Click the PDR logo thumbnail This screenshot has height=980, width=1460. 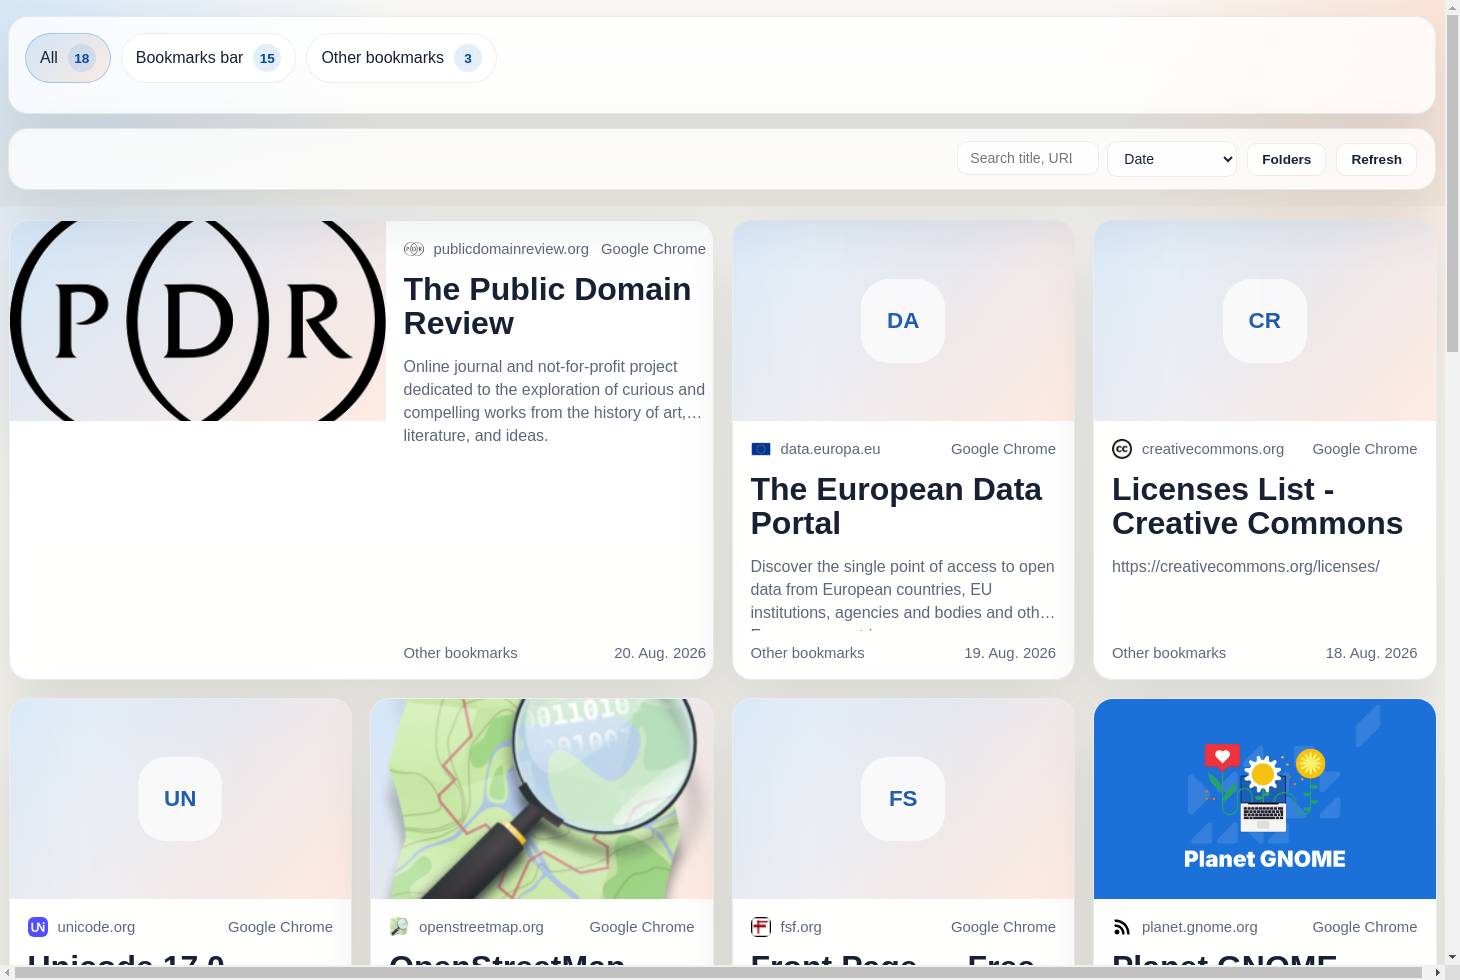click(x=198, y=321)
